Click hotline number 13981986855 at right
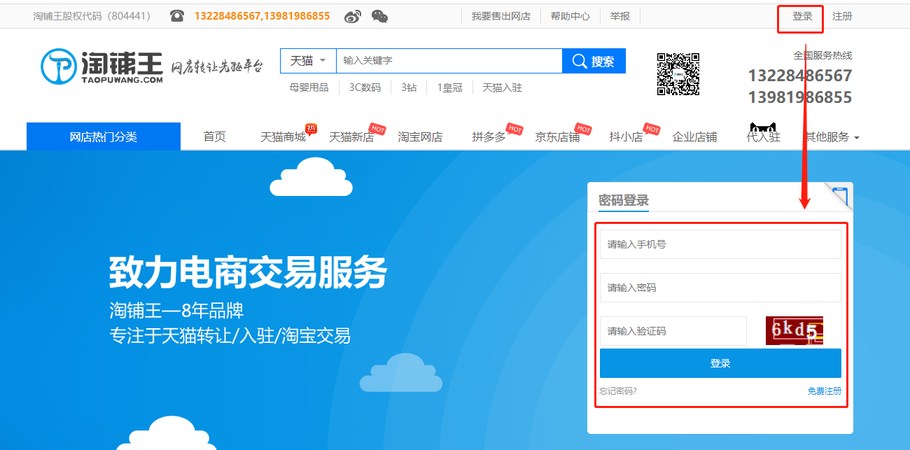Screen dimensions: 910x450 [800, 97]
